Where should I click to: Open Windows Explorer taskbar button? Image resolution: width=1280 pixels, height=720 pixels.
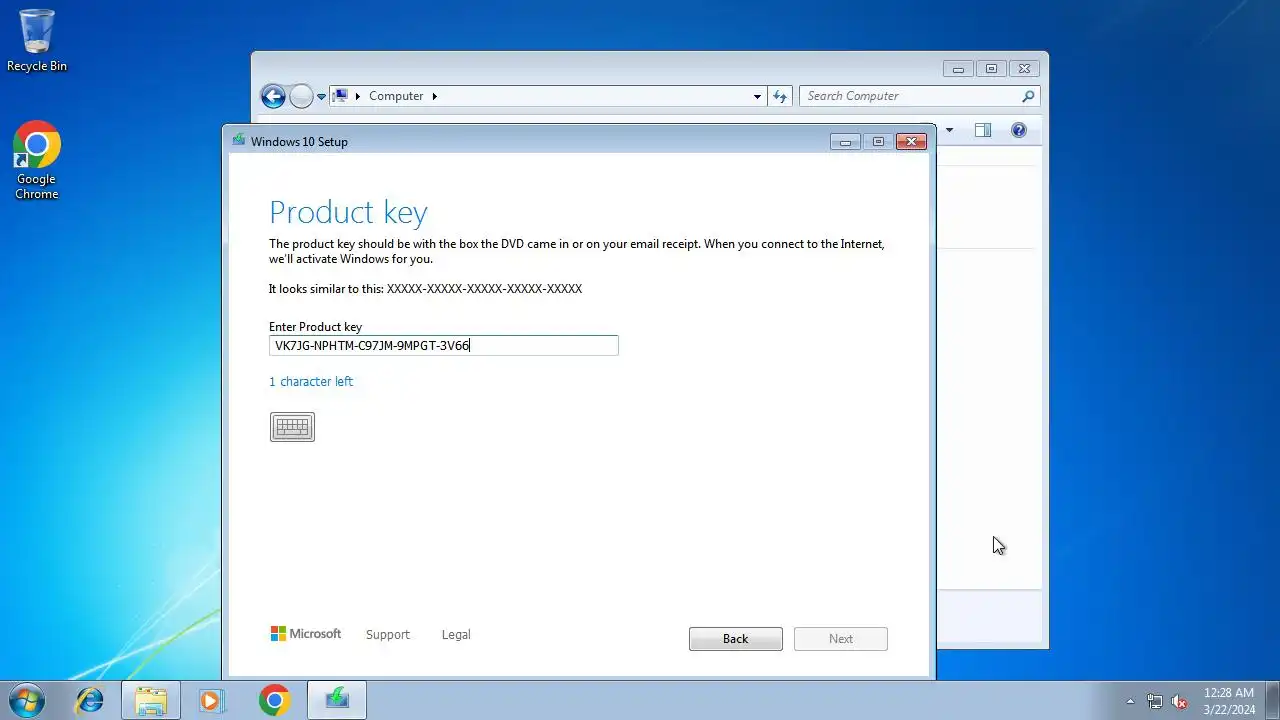tap(151, 700)
